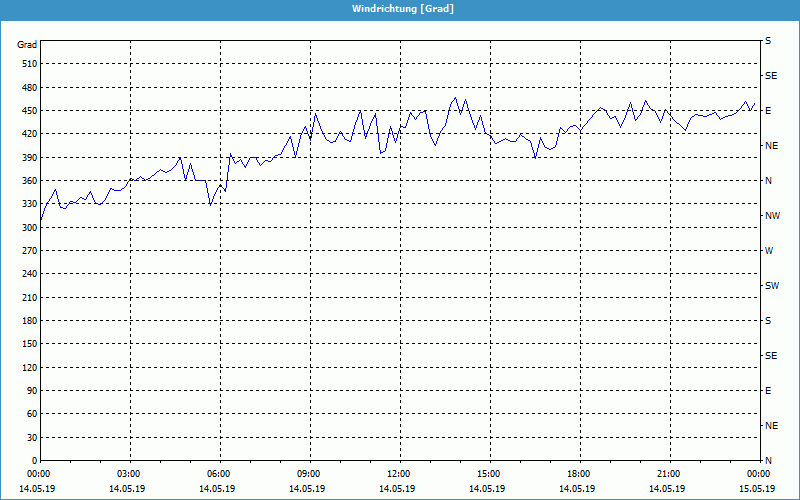Select the 510 value on the y-axis
The width and height of the screenshot is (800, 500).
click(27, 64)
